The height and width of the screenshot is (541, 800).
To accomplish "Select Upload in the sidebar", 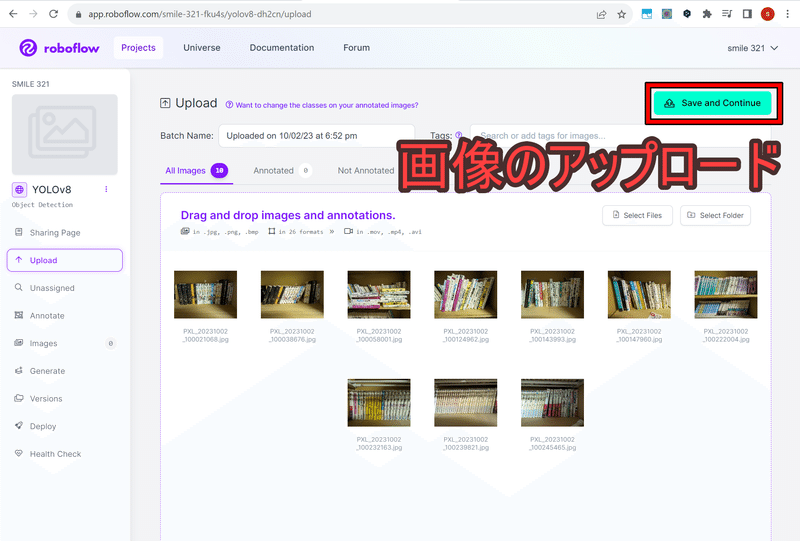I will click(x=65, y=260).
